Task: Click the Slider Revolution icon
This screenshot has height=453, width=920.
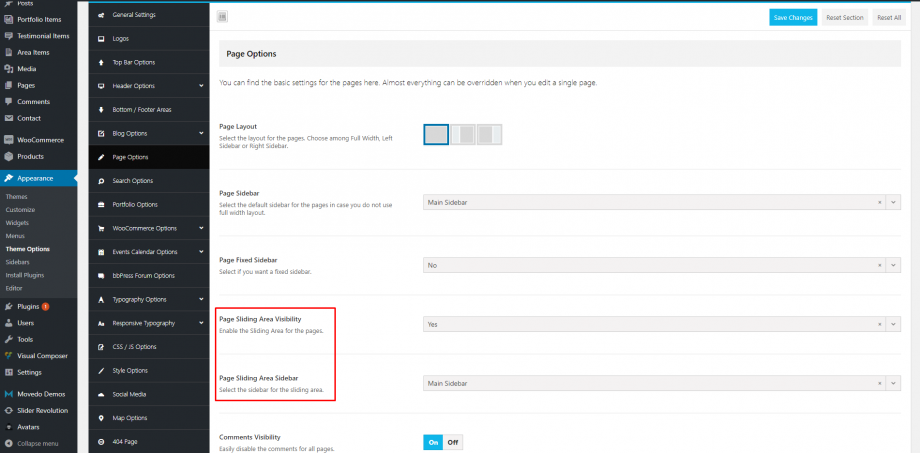Action: click(8, 410)
